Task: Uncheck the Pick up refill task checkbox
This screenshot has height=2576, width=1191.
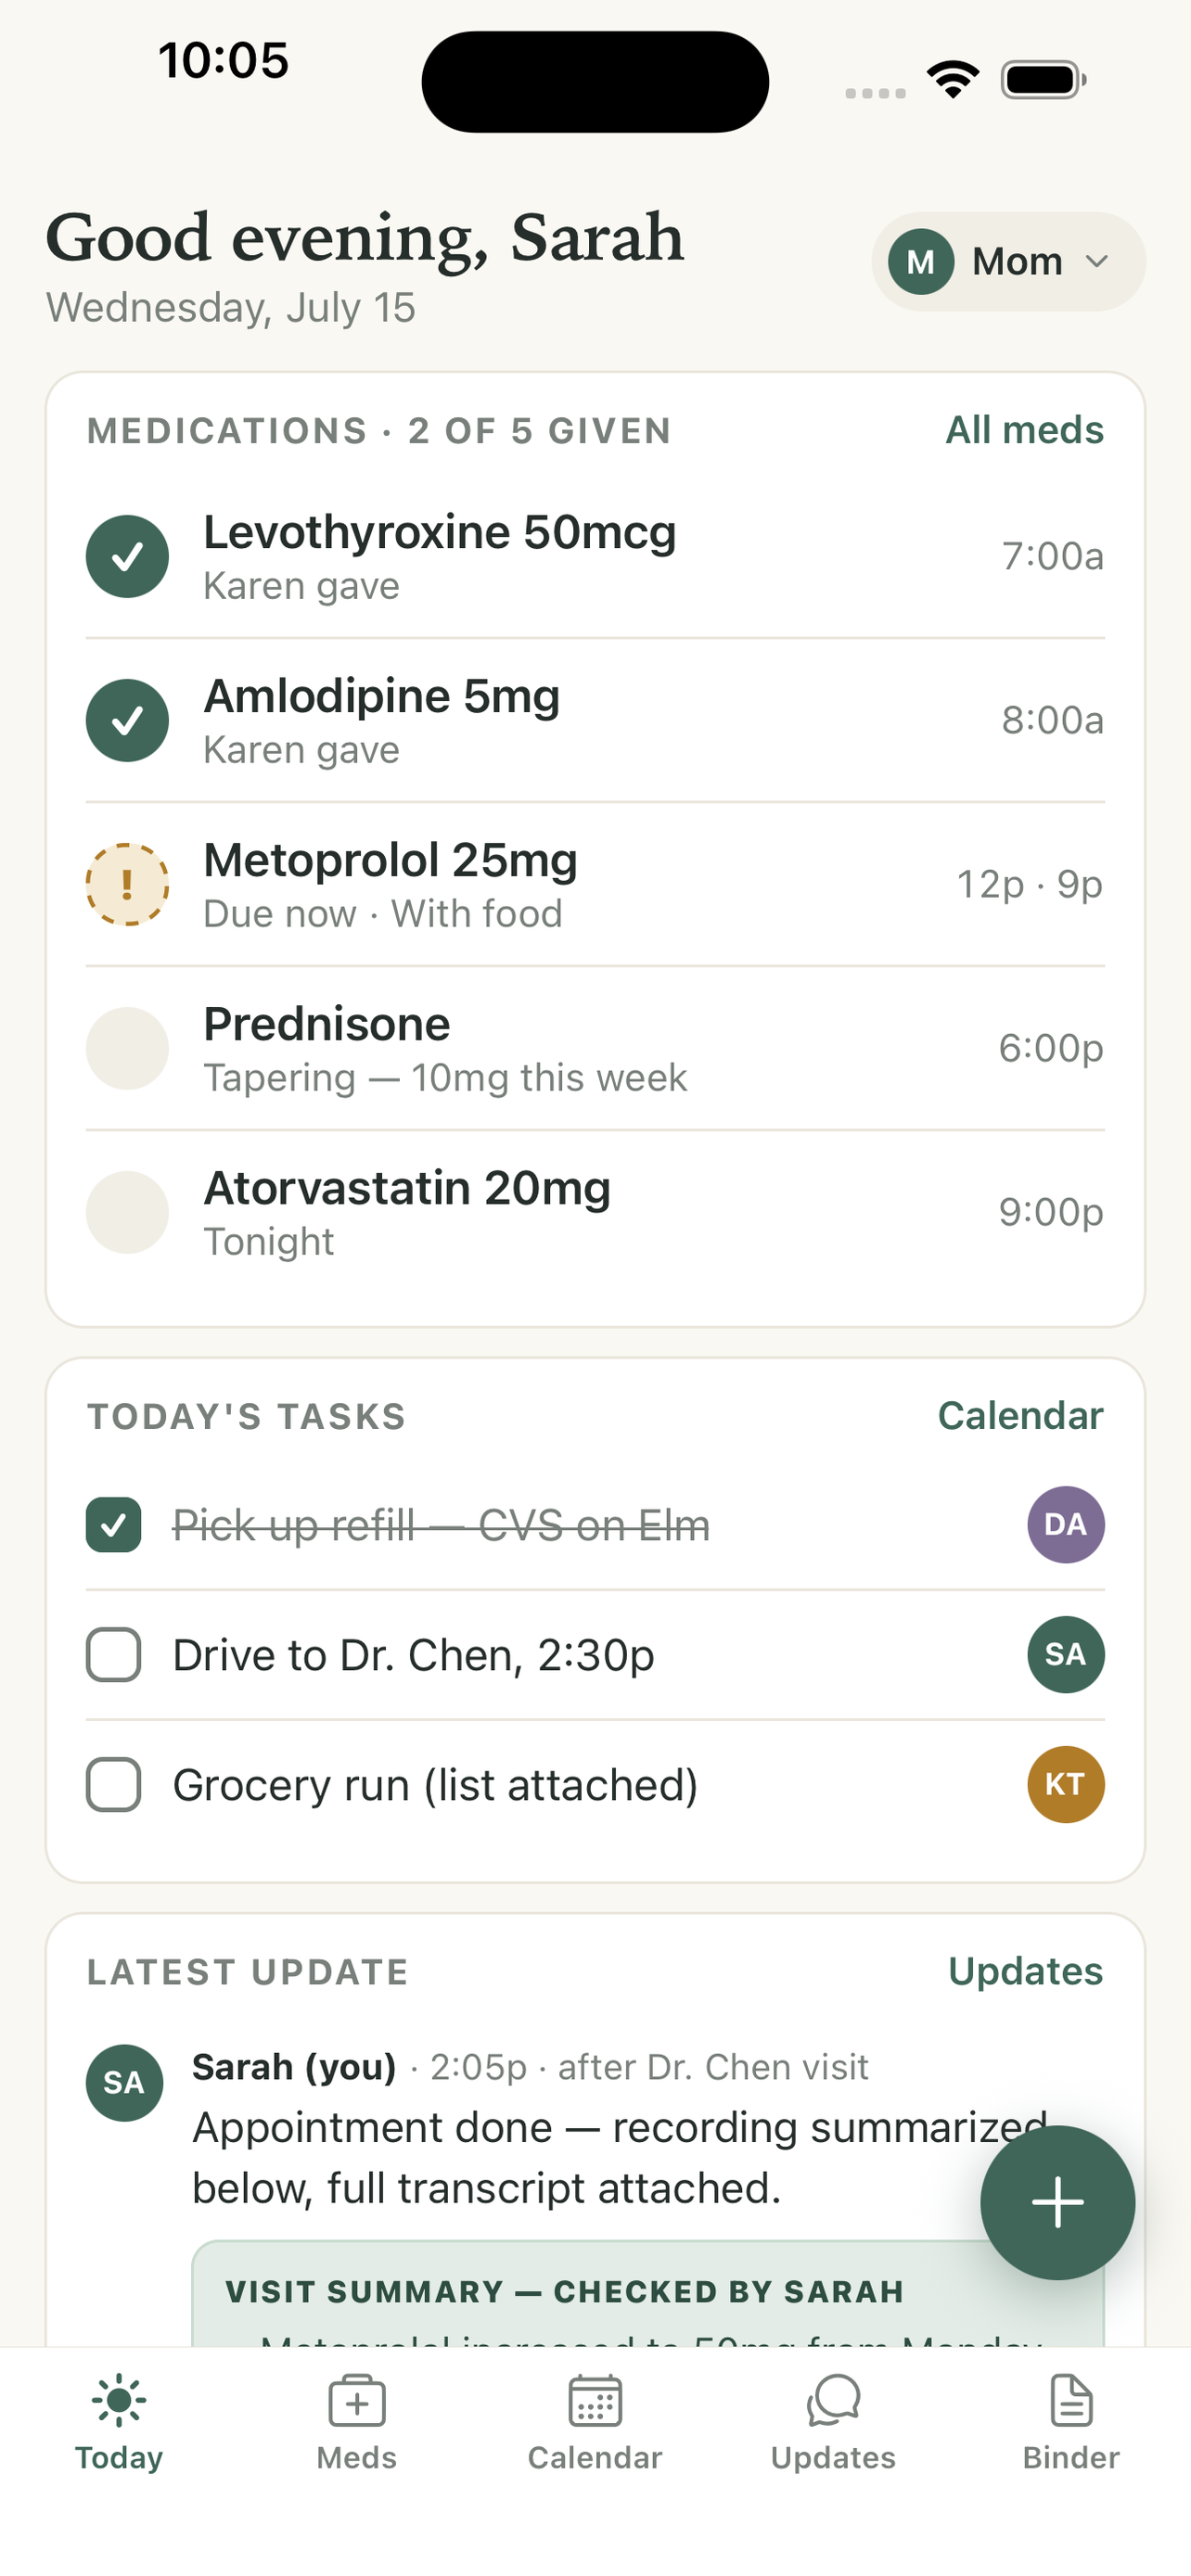Action: (x=113, y=1524)
